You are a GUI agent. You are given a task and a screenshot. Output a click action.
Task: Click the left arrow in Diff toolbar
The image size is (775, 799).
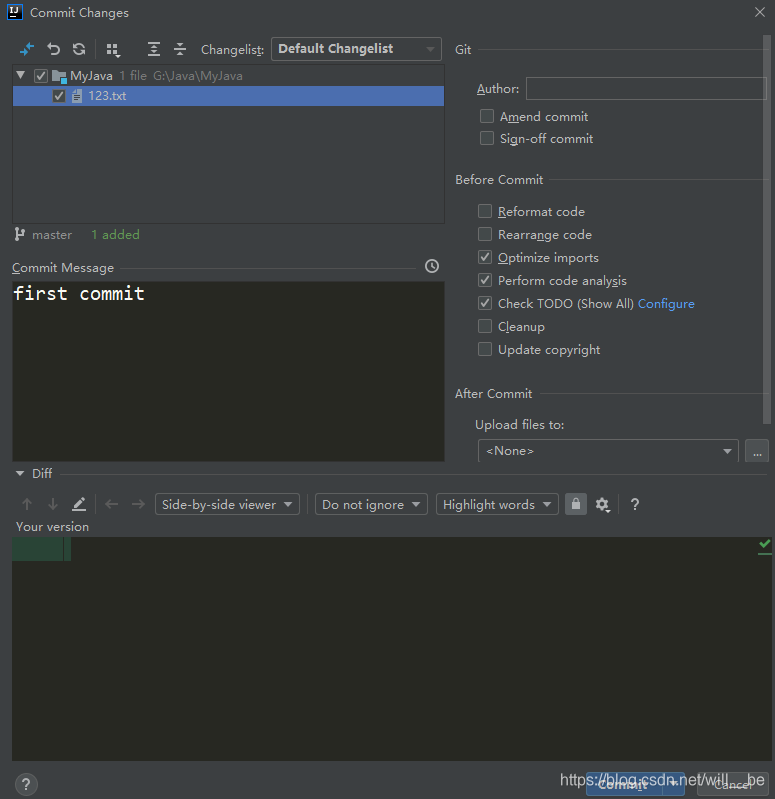(x=112, y=504)
